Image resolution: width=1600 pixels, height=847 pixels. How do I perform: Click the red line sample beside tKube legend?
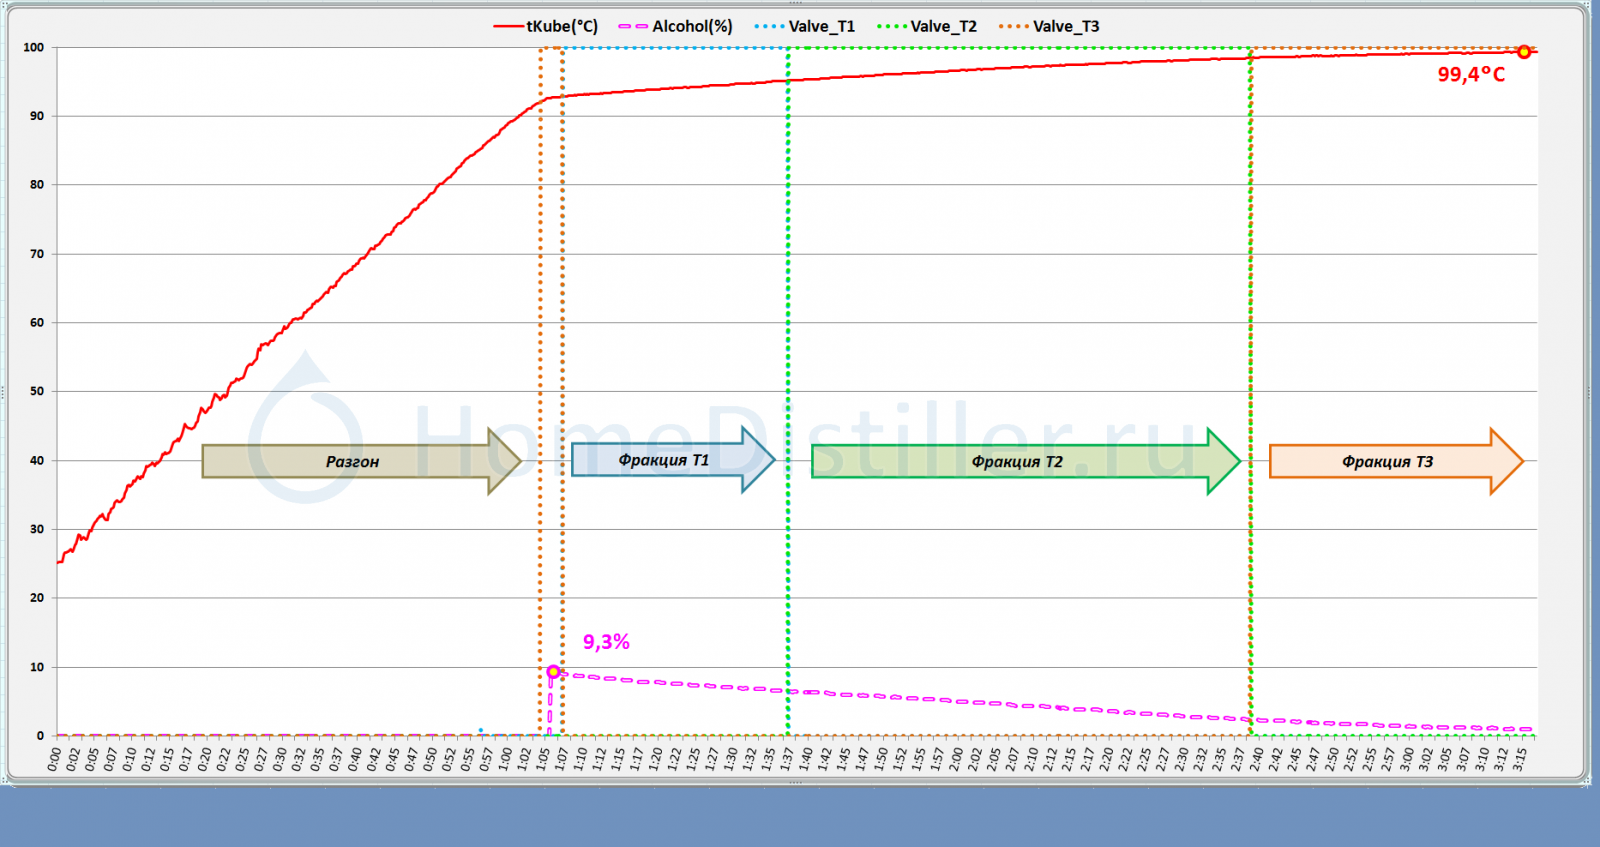point(508,27)
